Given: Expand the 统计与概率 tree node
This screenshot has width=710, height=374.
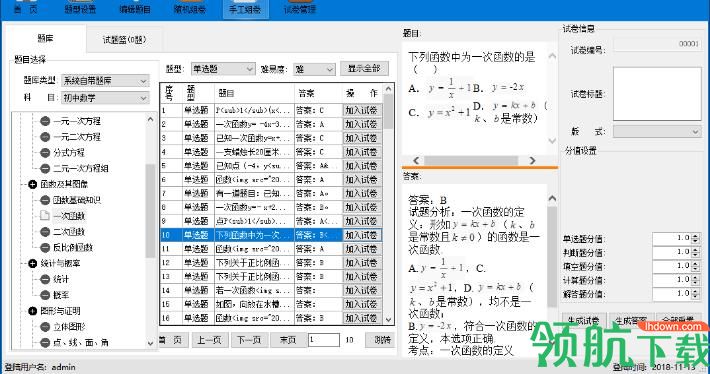Looking at the screenshot, I should [x=32, y=264].
